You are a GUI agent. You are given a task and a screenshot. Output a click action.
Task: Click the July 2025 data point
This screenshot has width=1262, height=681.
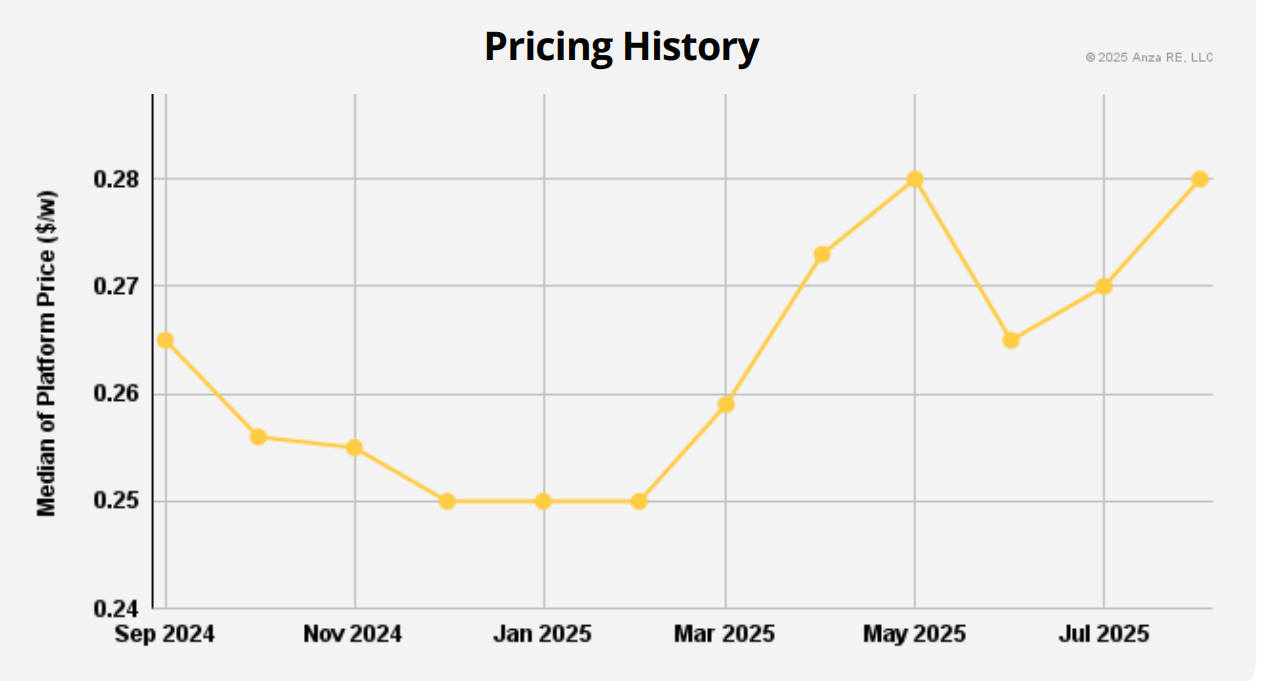[1104, 286]
